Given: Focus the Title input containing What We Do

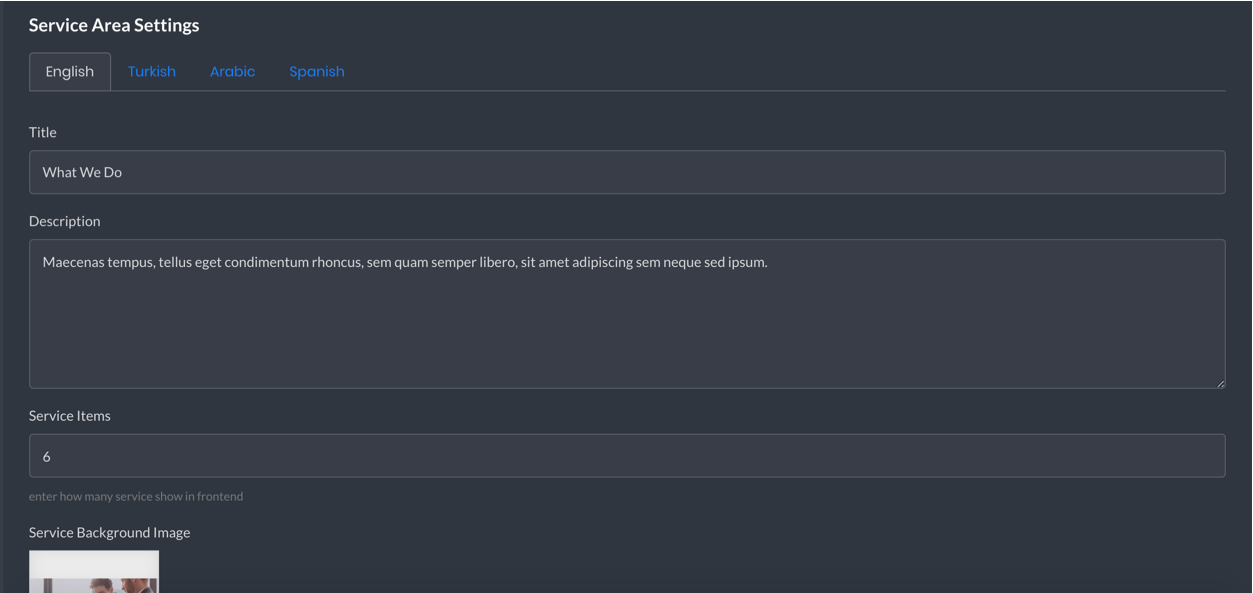Looking at the screenshot, I should coord(627,172).
